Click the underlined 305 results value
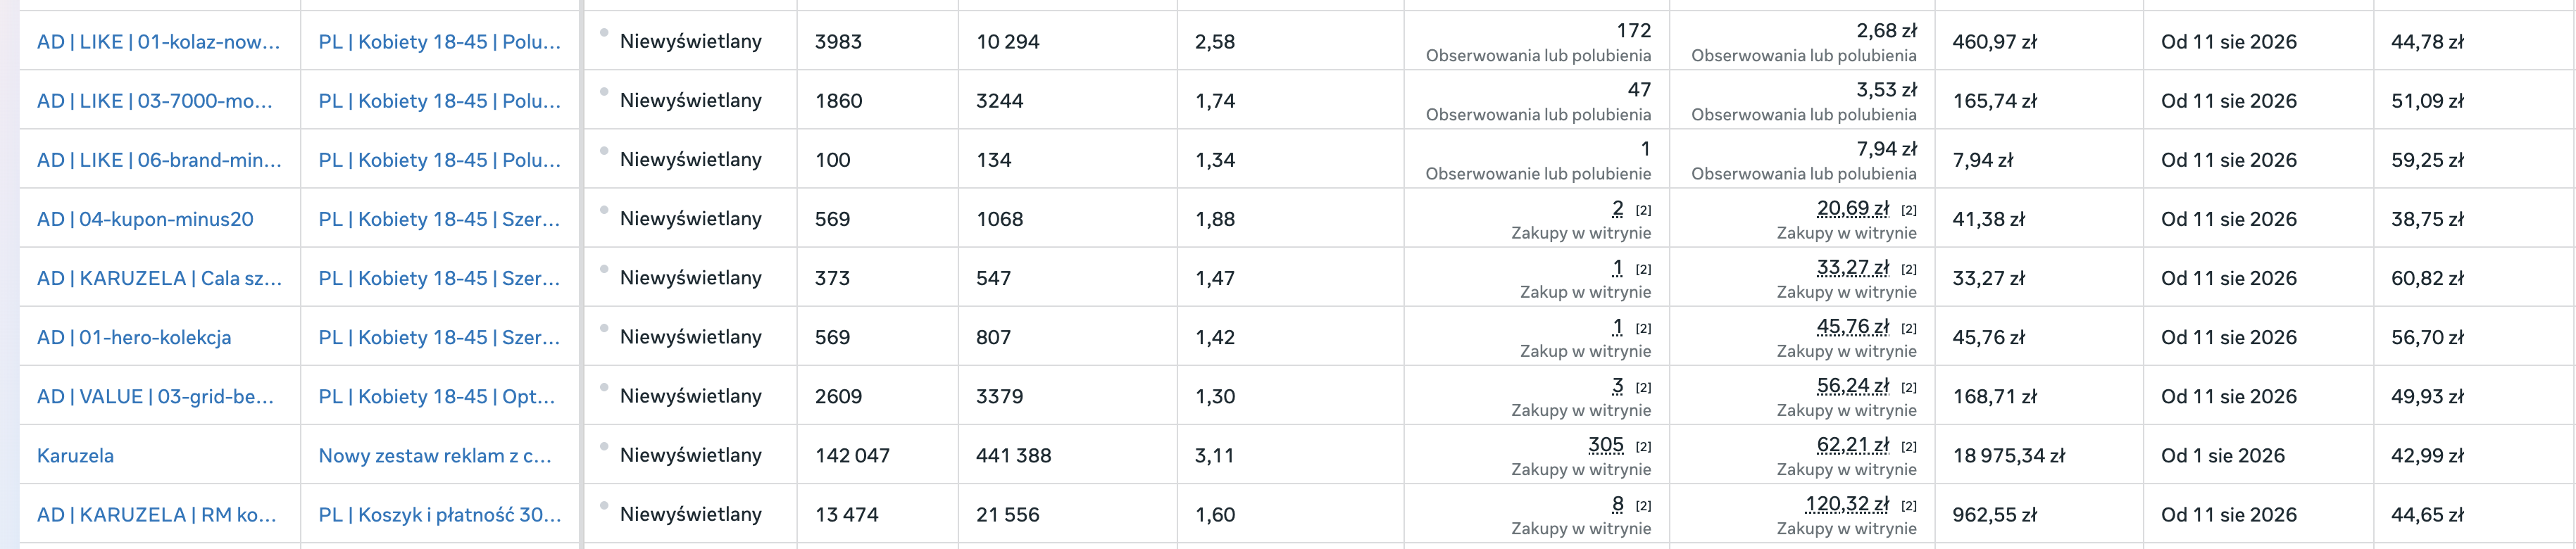The height and width of the screenshot is (549, 2576). [x=1606, y=445]
